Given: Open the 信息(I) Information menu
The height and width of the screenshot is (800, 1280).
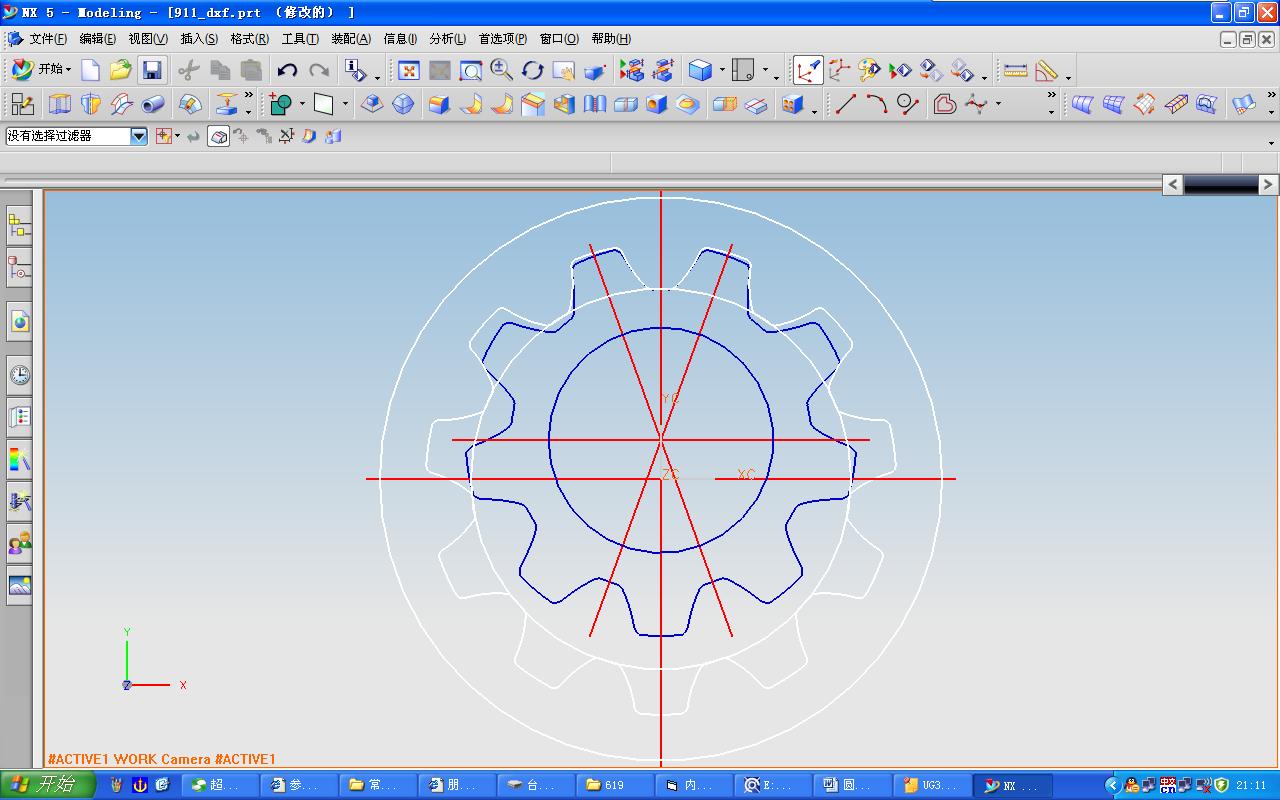Looking at the screenshot, I should click(401, 39).
